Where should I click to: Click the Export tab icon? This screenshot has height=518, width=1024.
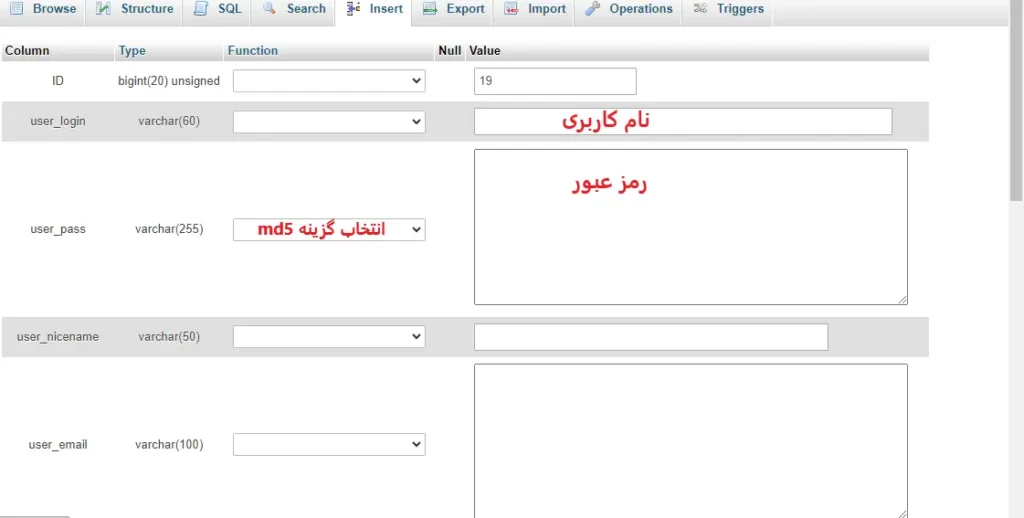[x=430, y=9]
